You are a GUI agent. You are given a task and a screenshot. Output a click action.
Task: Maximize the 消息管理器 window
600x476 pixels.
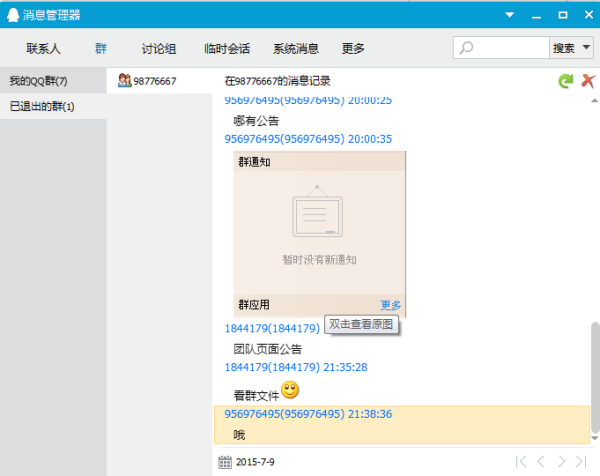[x=563, y=15]
